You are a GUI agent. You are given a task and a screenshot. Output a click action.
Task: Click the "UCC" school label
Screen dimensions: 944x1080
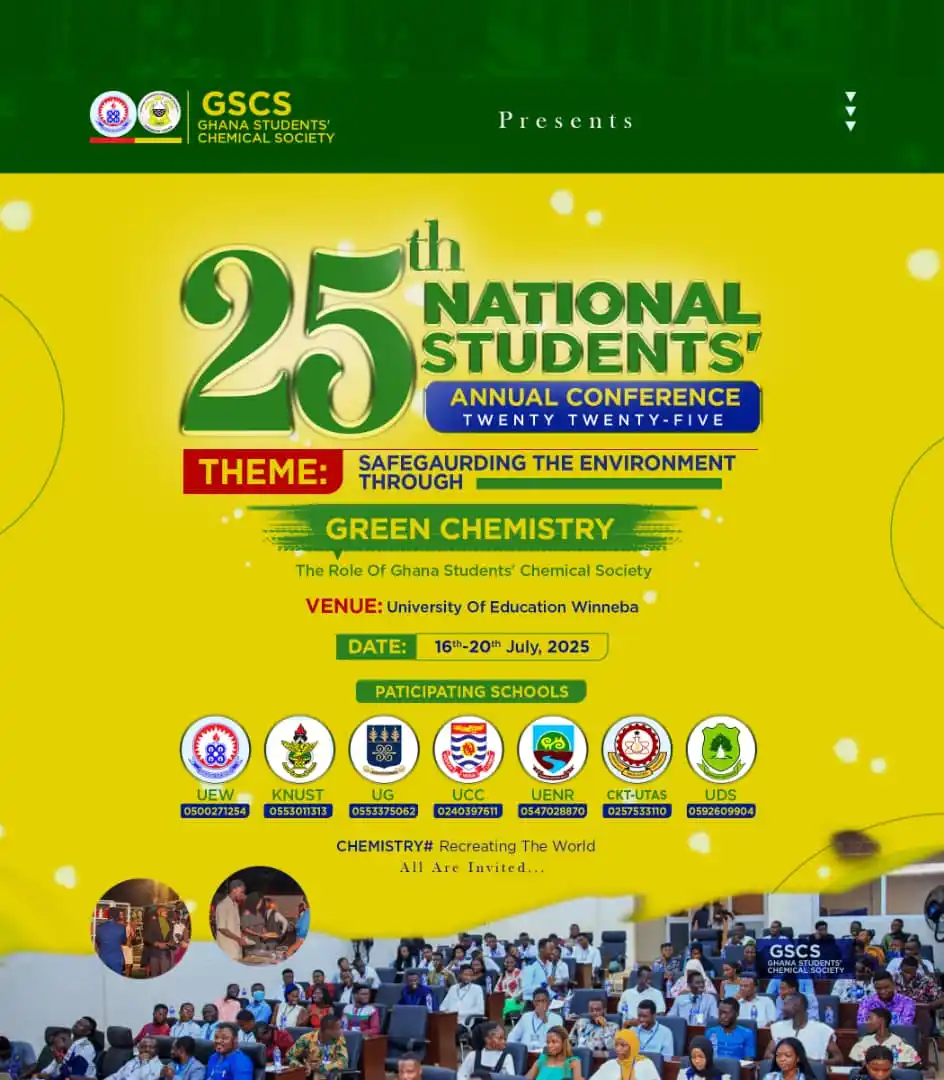click(x=468, y=794)
